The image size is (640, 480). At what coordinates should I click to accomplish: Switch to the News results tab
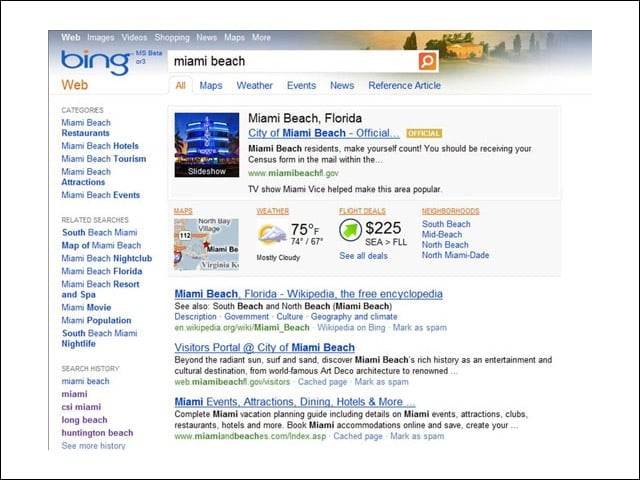tap(342, 85)
